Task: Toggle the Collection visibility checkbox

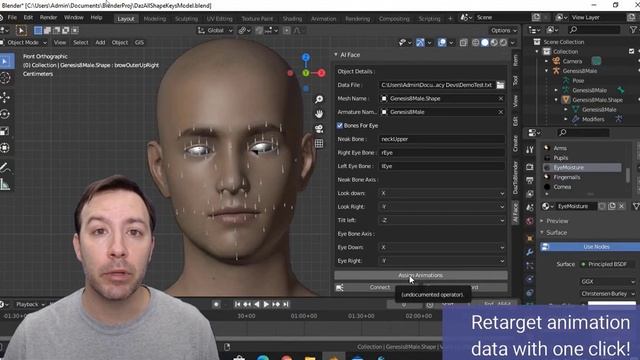Action: [x=631, y=51]
